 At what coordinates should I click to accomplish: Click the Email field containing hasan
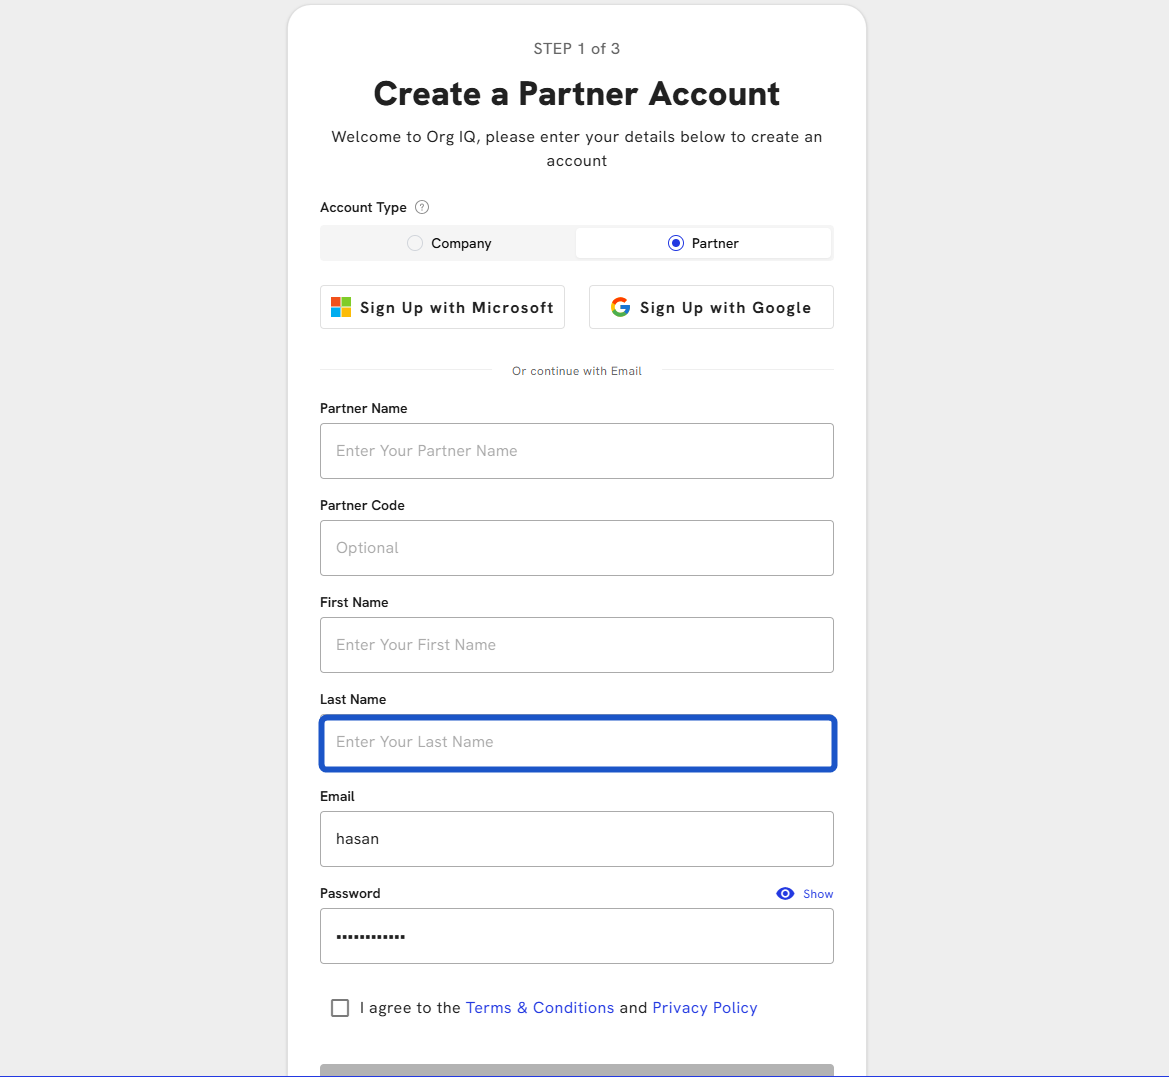pyautogui.click(x=576, y=839)
